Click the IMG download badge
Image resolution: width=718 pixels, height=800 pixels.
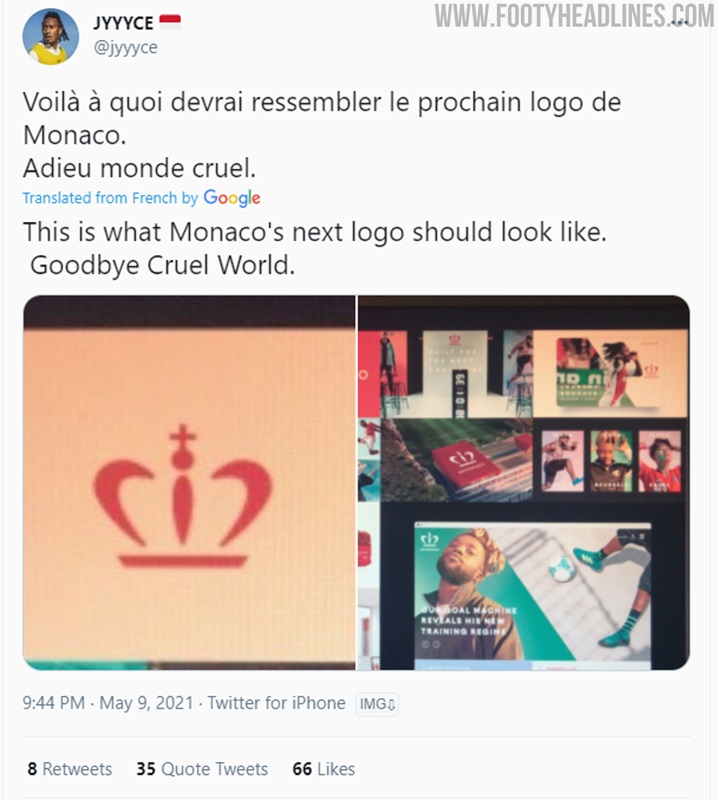coord(377,704)
